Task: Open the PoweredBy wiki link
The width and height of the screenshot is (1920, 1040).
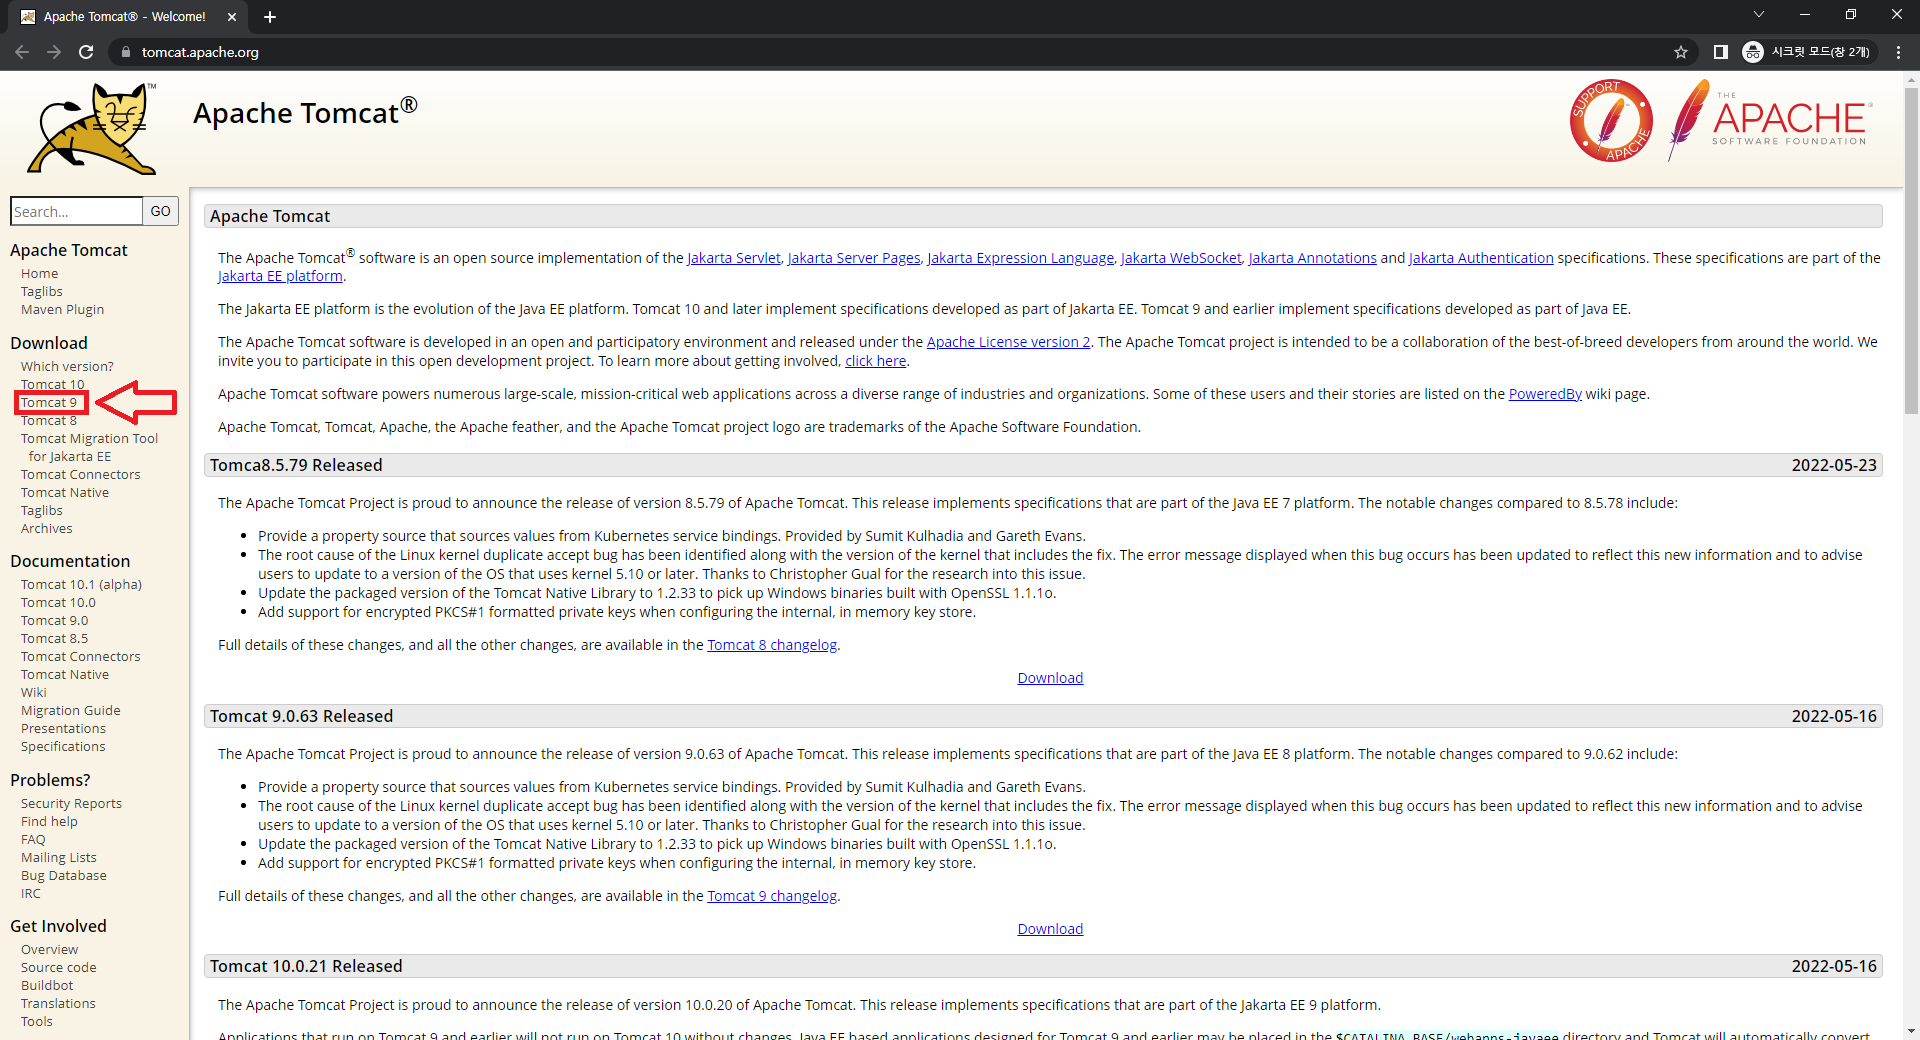Action: pos(1545,394)
